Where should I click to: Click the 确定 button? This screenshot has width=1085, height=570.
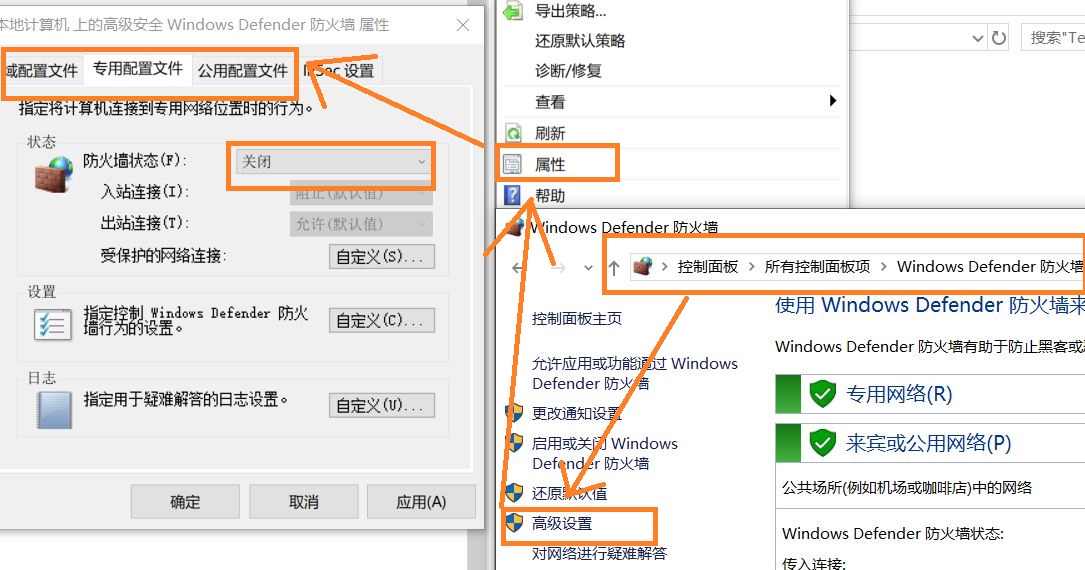[x=185, y=502]
